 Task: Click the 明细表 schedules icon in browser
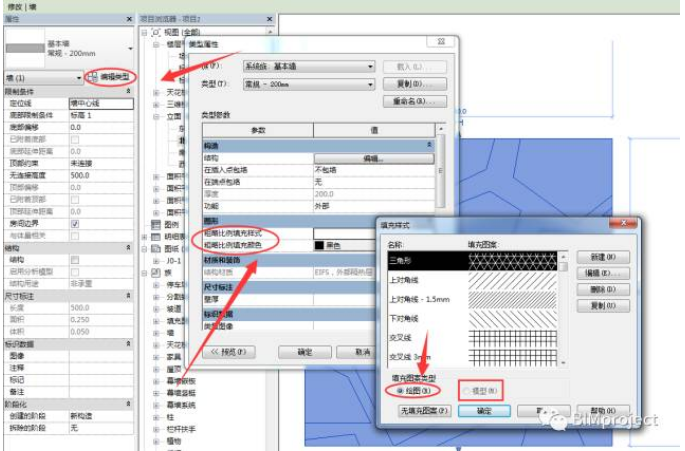point(156,237)
